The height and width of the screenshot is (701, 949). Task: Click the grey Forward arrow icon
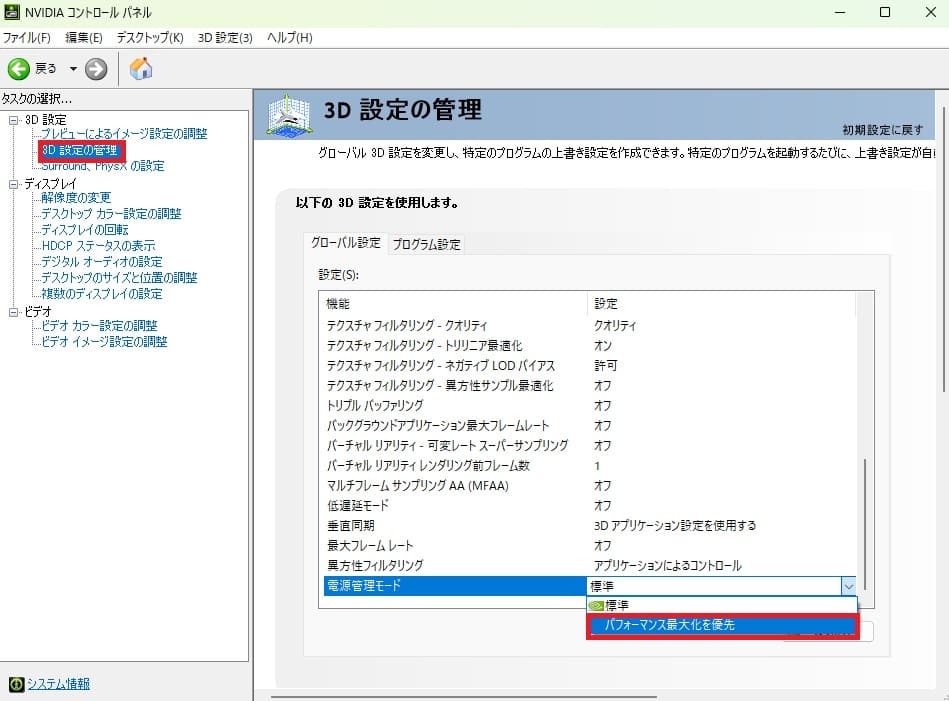(x=96, y=69)
